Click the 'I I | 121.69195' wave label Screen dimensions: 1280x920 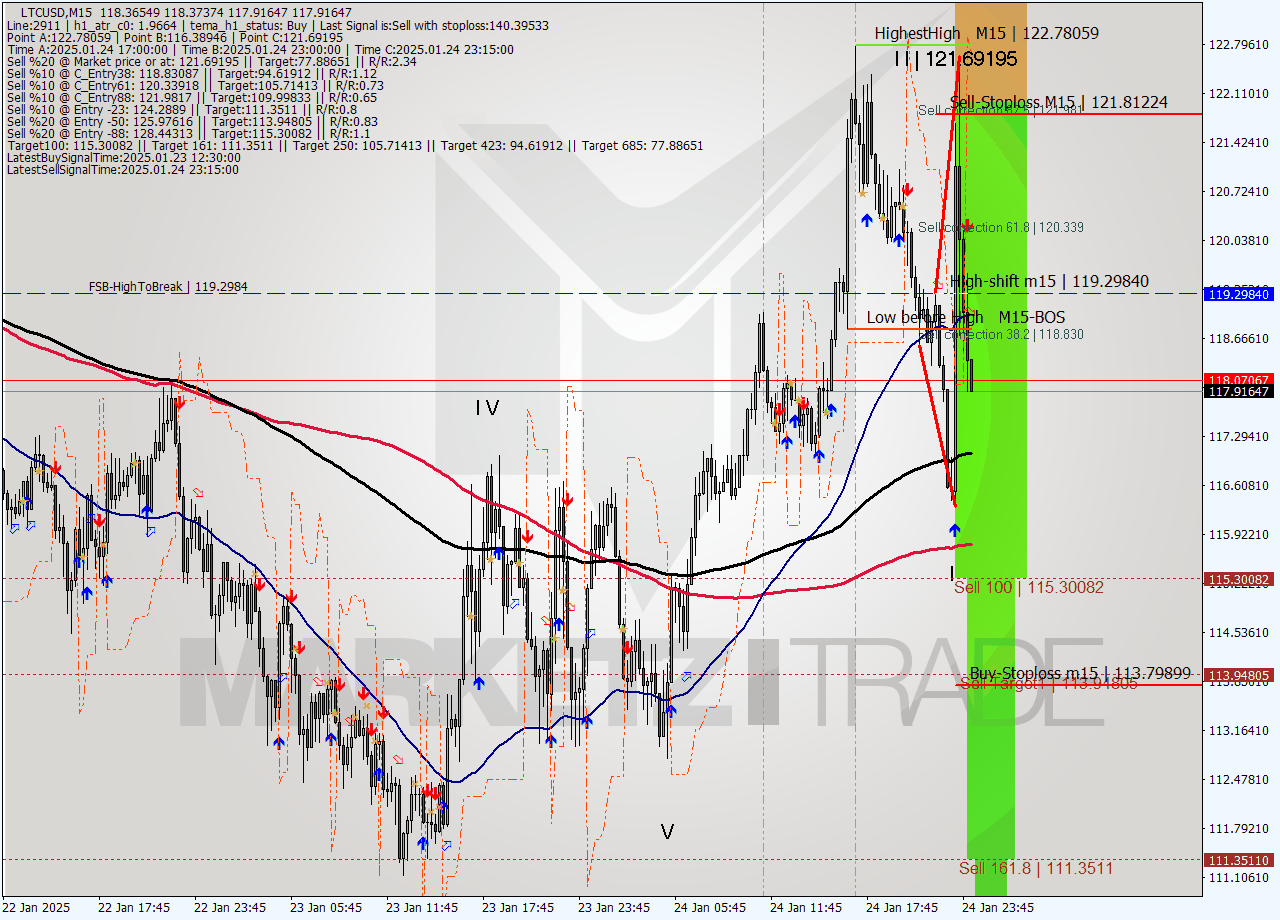pyautogui.click(x=956, y=59)
